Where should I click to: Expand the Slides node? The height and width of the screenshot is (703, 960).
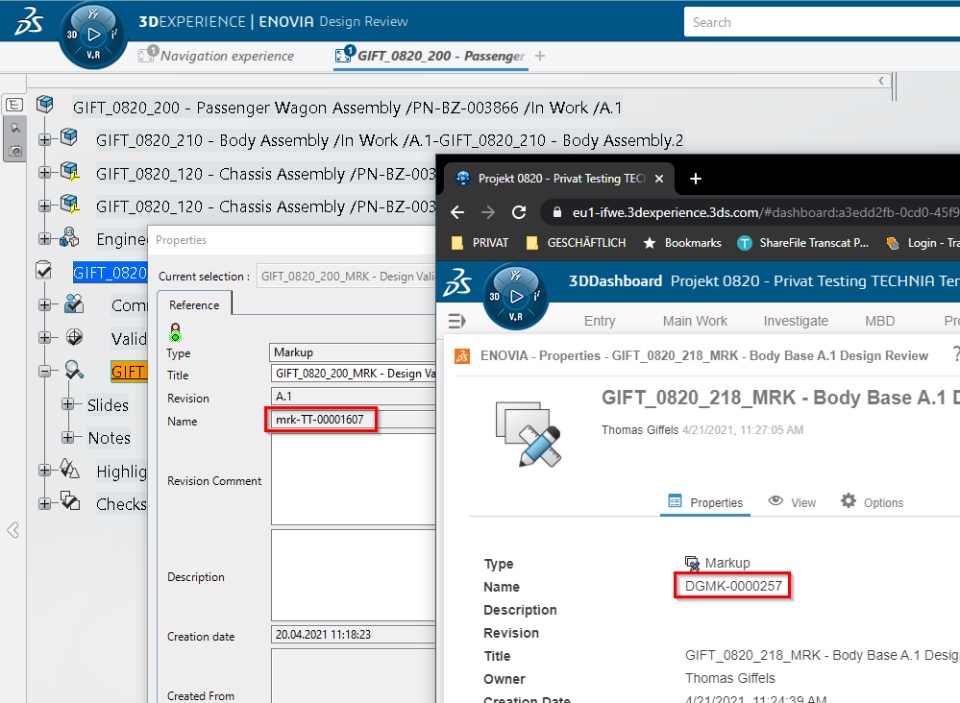pos(68,404)
